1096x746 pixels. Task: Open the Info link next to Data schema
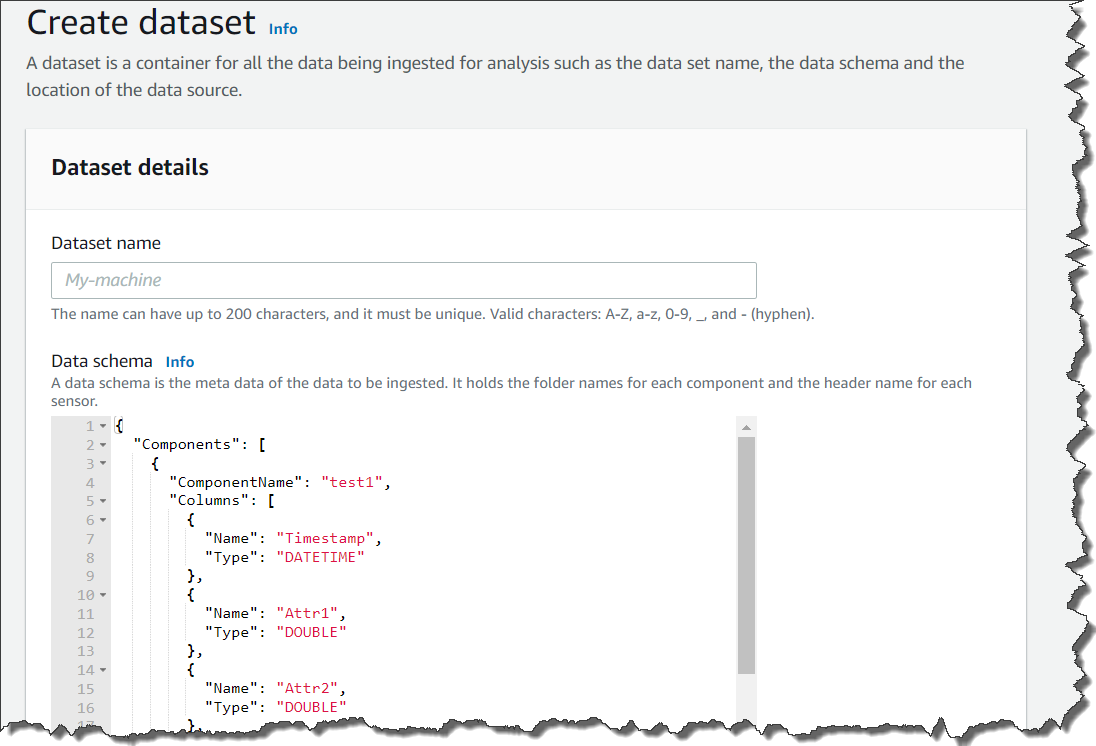coord(180,362)
